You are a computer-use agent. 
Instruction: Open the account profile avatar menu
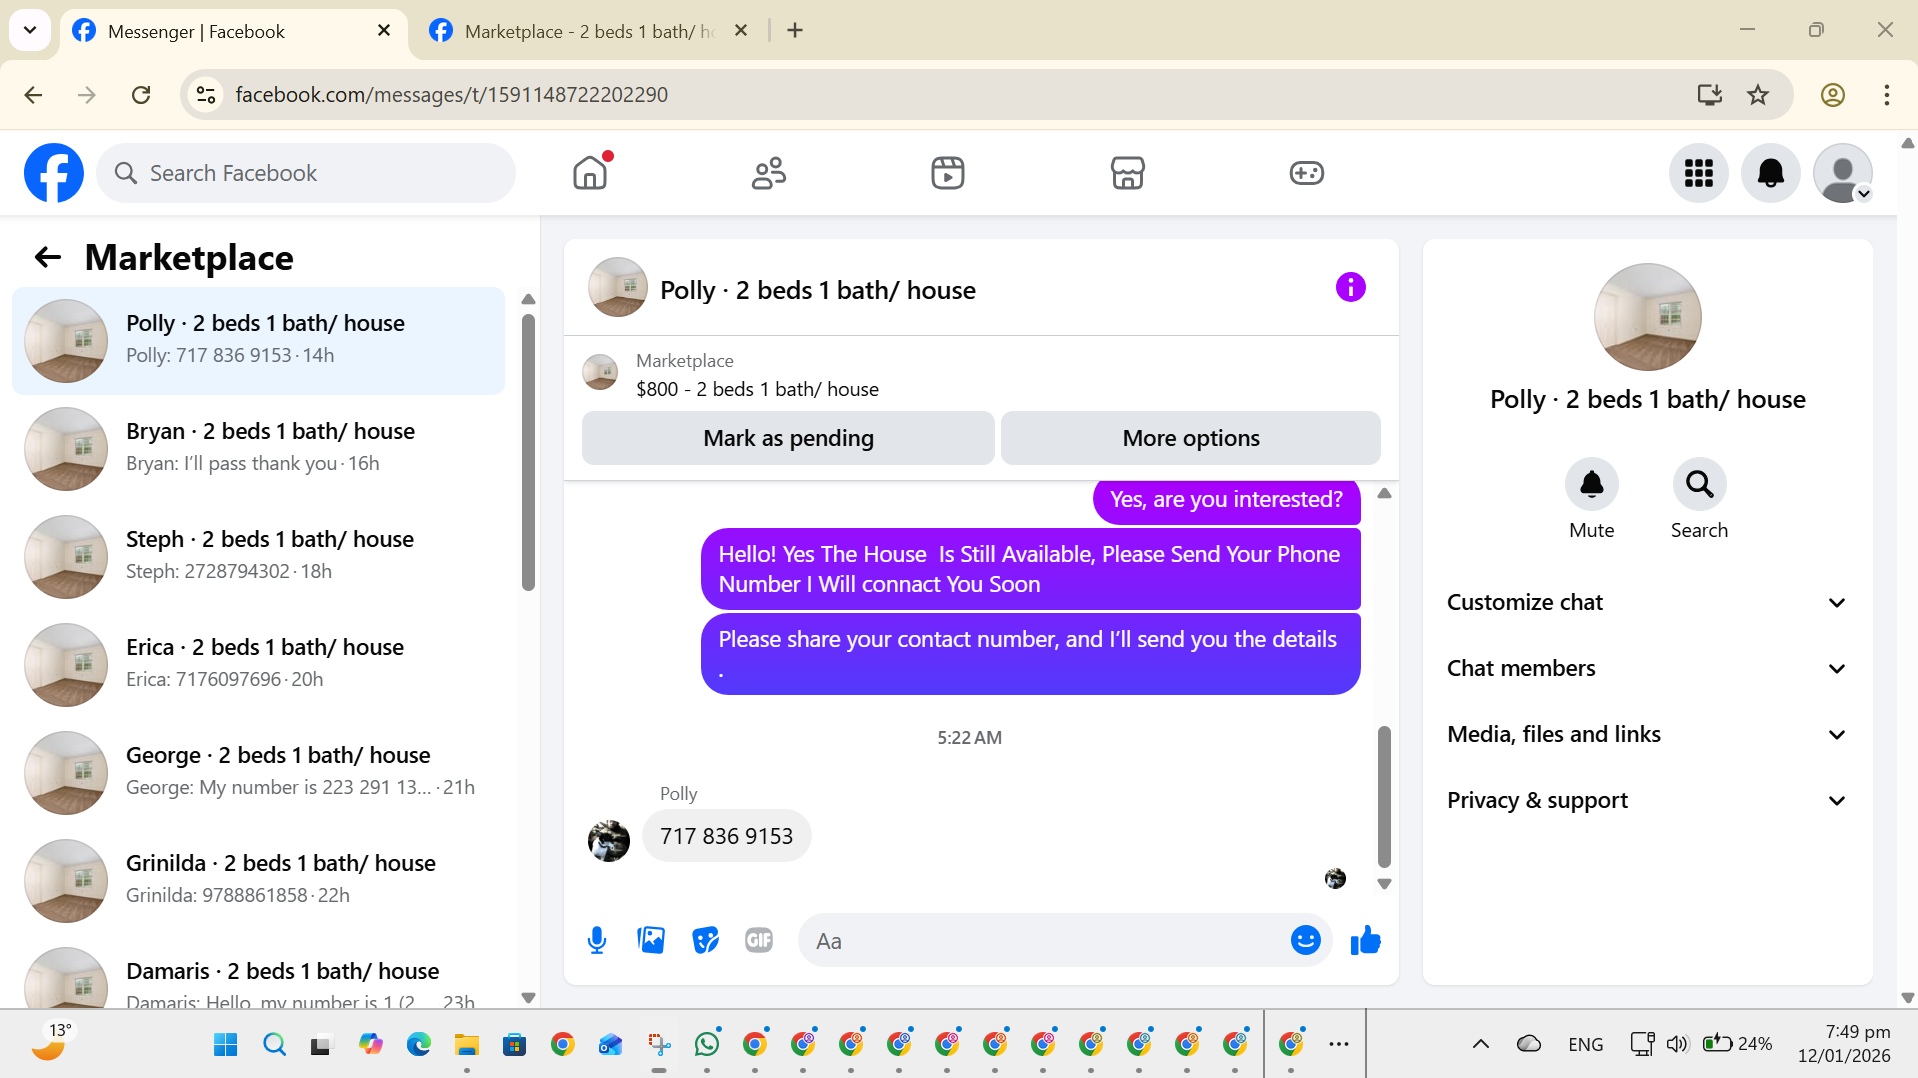(x=1842, y=173)
